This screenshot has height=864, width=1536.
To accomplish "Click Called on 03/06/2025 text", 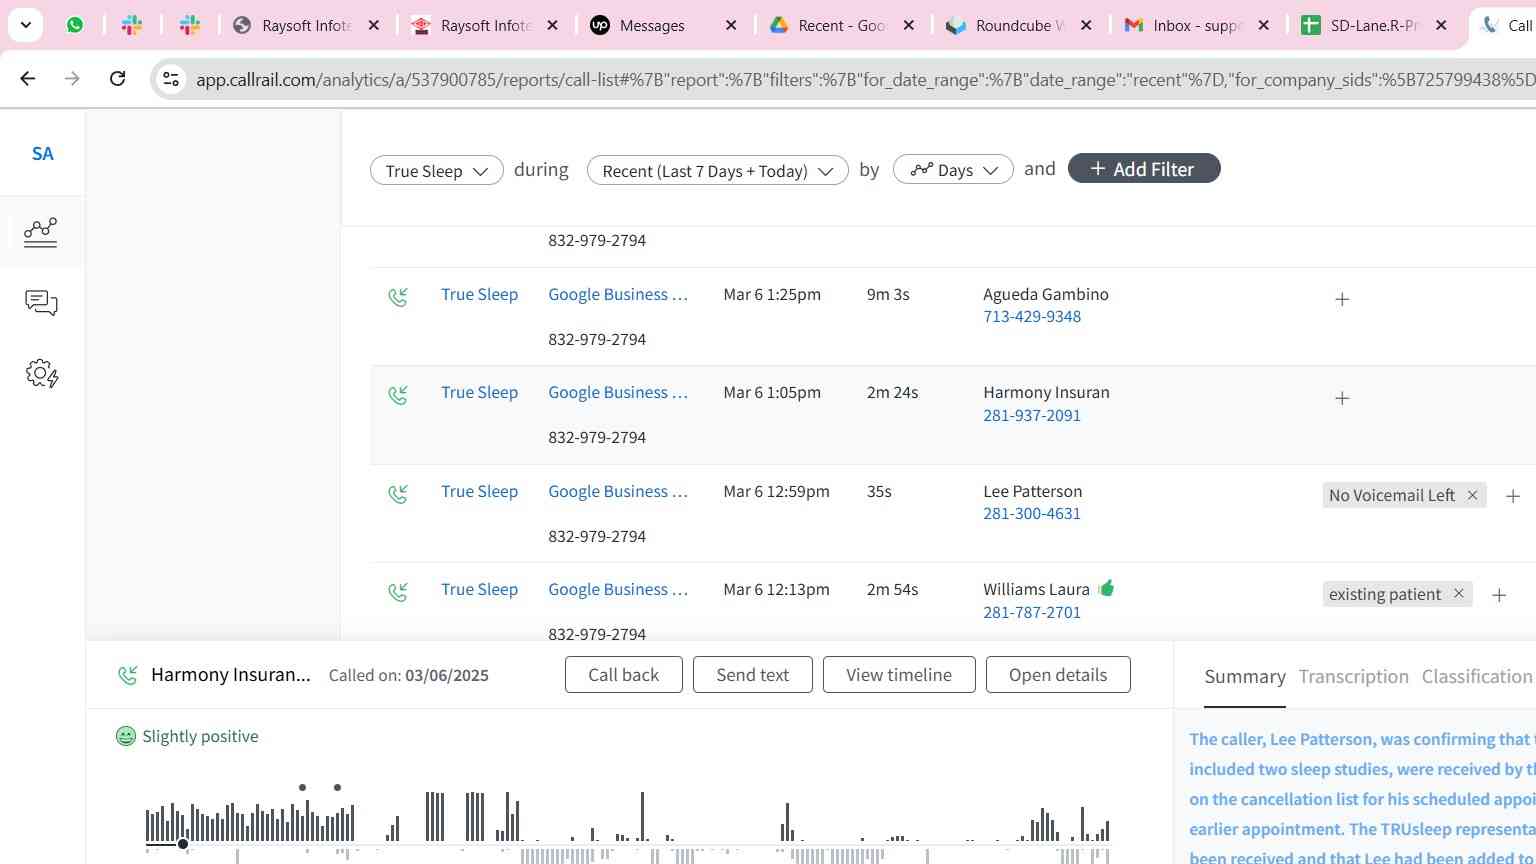I will [409, 676].
